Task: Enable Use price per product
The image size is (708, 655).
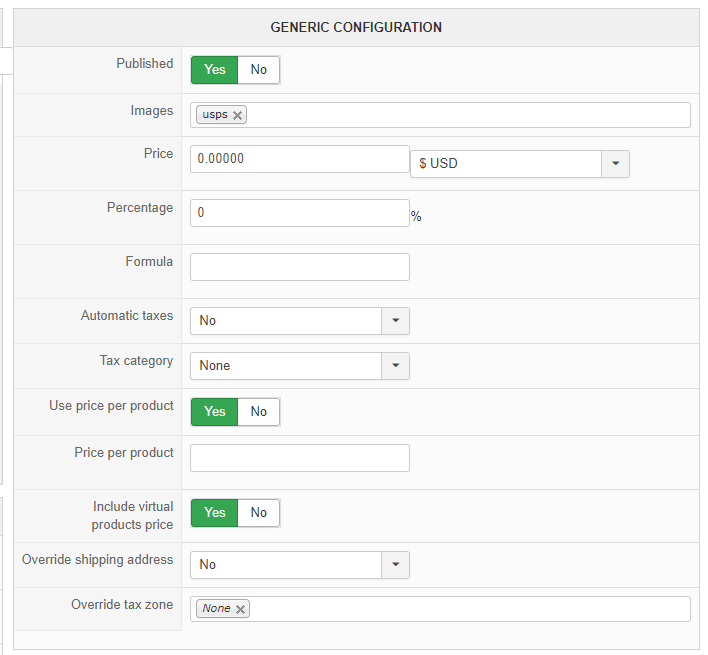Action: click(x=215, y=412)
